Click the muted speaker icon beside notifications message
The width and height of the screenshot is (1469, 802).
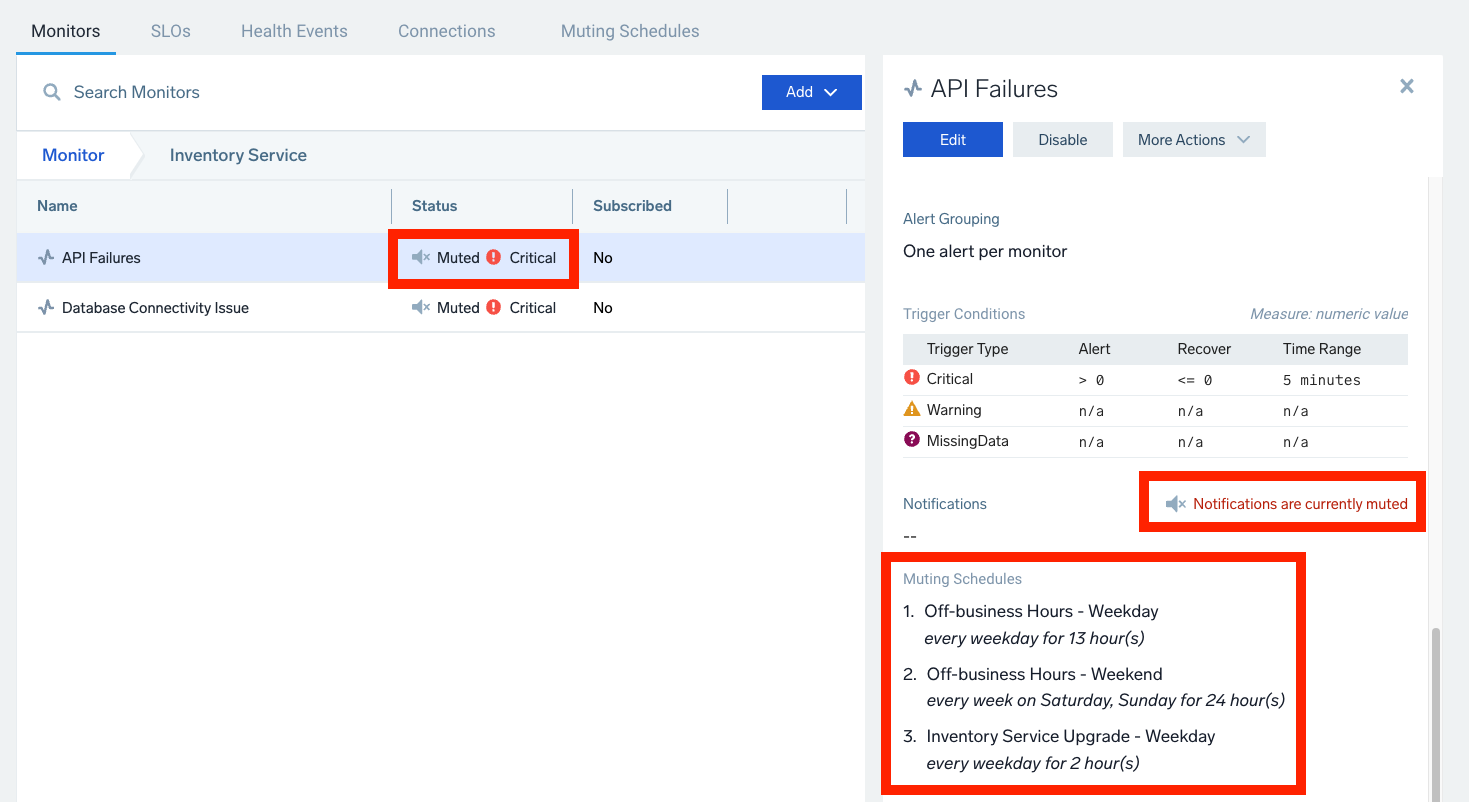(1175, 504)
